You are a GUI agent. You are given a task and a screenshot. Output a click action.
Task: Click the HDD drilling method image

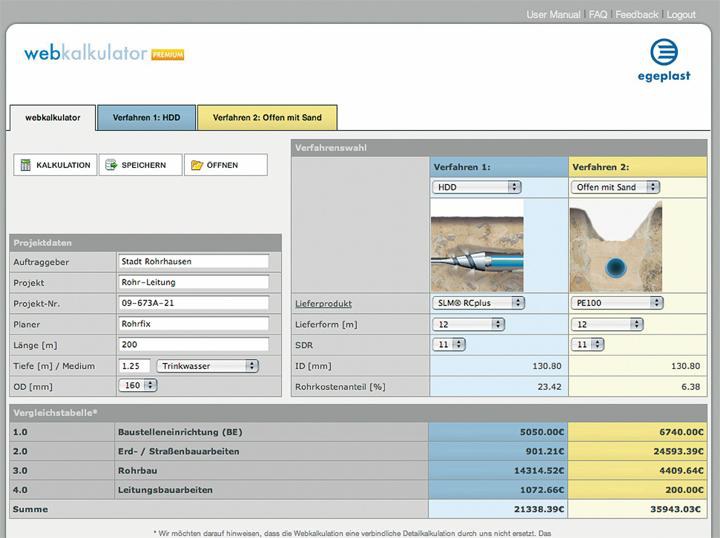point(477,246)
